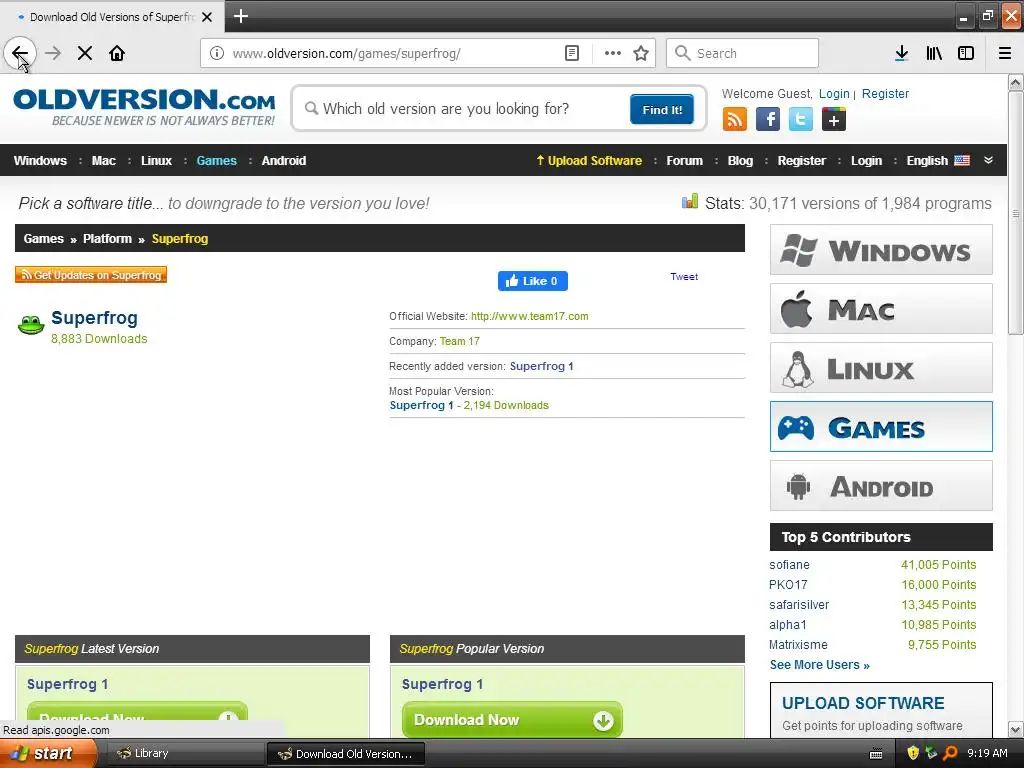
Task: Open Mac in the navigation bar
Action: click(104, 161)
